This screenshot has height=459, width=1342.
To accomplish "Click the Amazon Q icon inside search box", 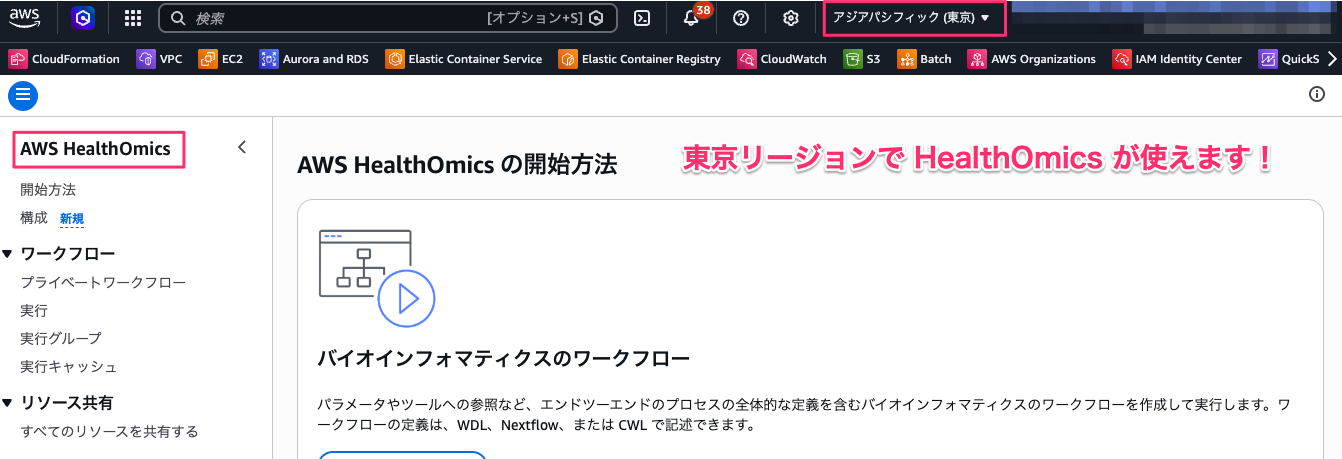I will click(597, 18).
